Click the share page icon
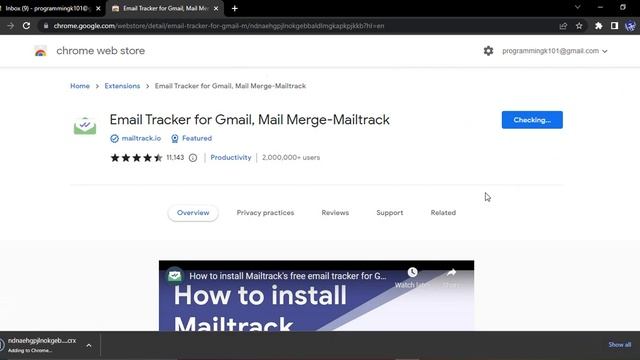Image resolution: width=640 pixels, height=360 pixels. pos(563,26)
